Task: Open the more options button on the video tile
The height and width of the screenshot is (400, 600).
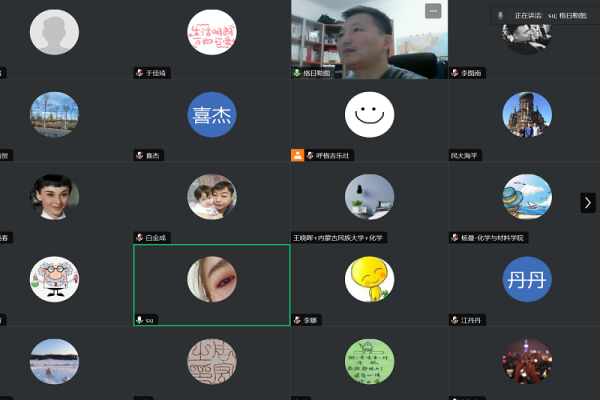Action: pos(432,11)
